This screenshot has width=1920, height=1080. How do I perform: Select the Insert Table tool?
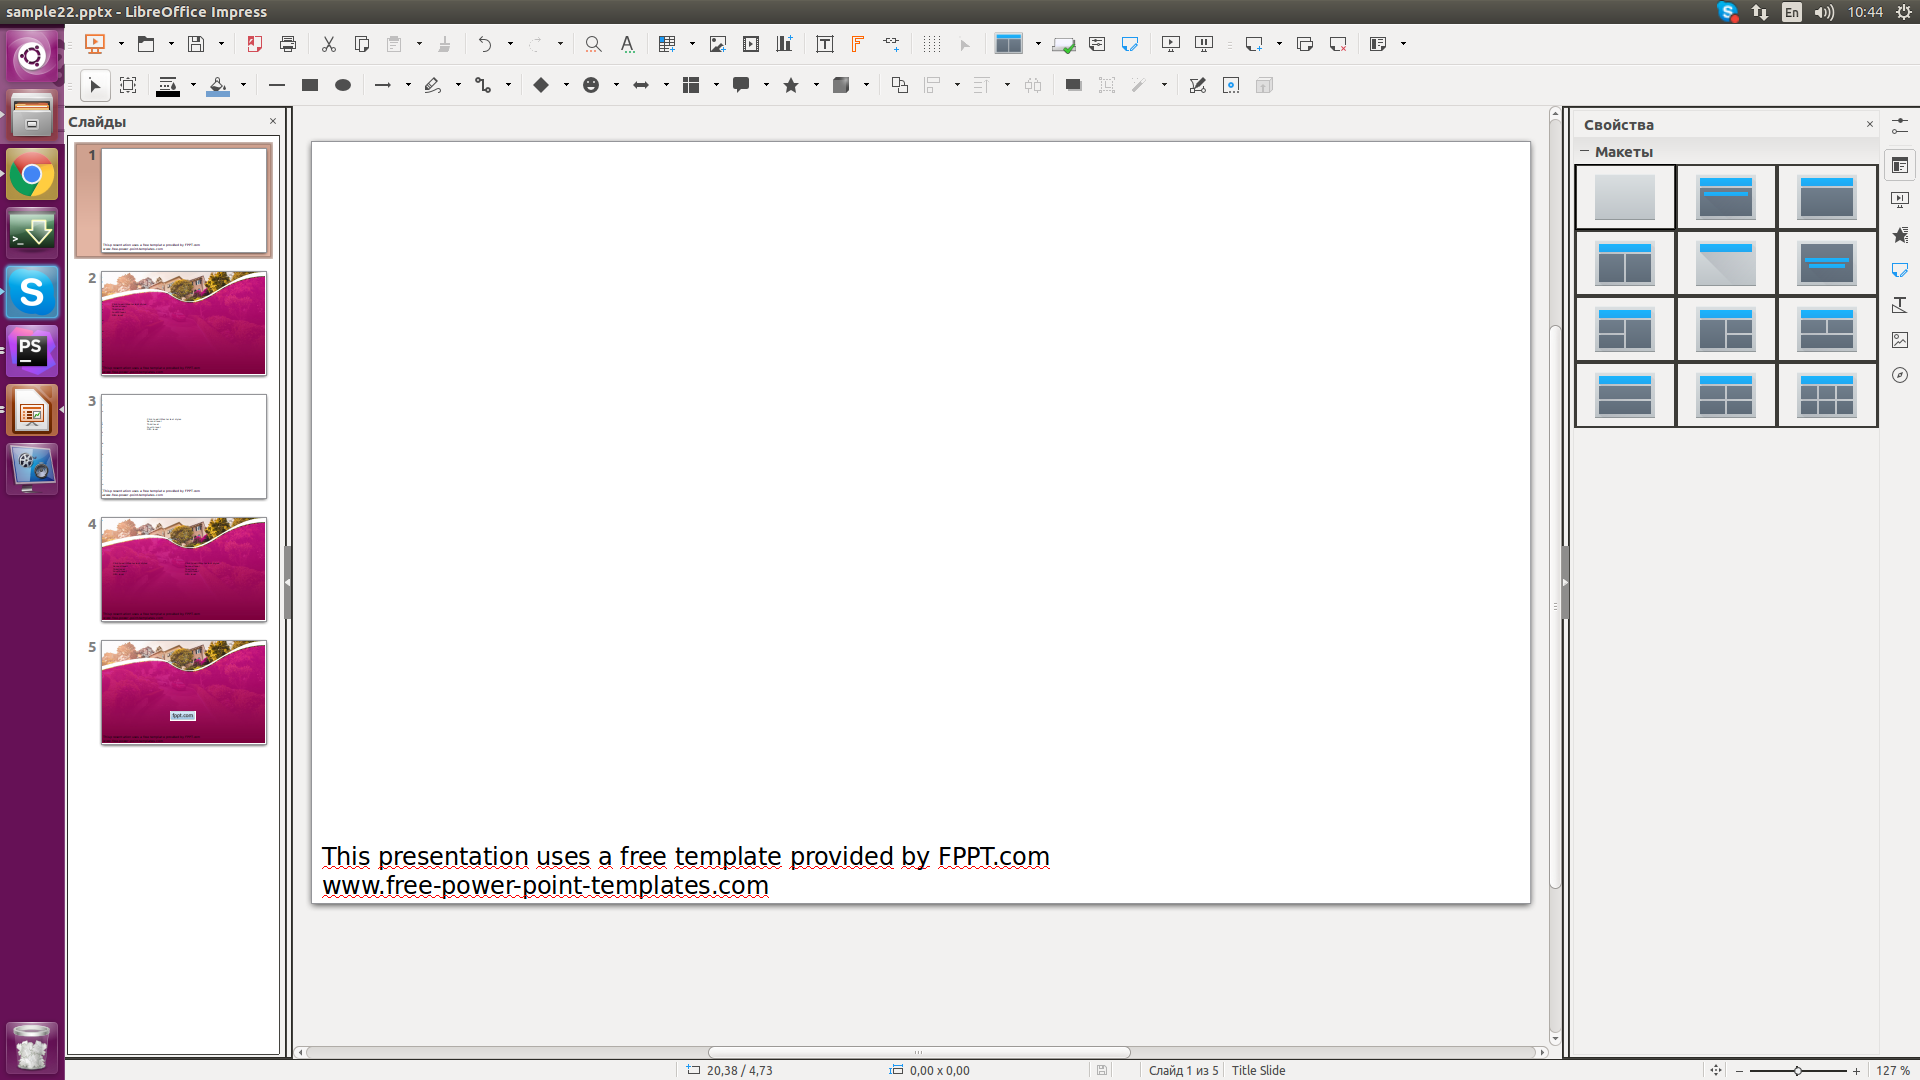(668, 44)
